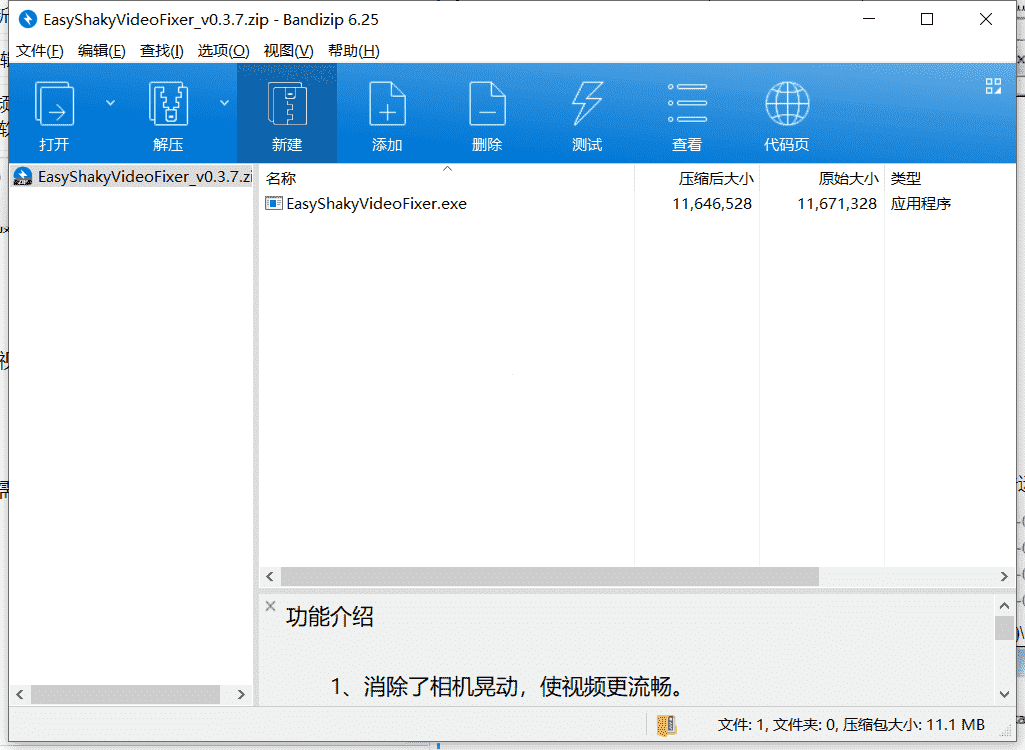The image size is (1025, 750).
Task: Select EasyShakyVideoFixer_v0.3.7.zip tree node
Action: (132, 177)
